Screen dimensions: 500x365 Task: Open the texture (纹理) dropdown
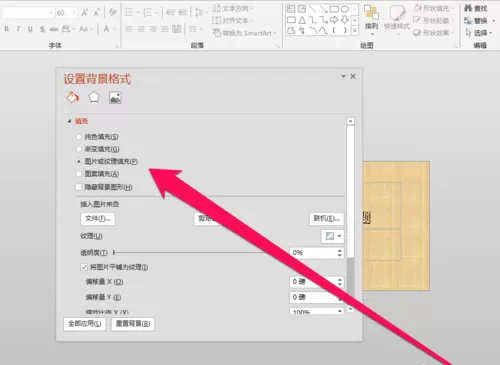332,236
